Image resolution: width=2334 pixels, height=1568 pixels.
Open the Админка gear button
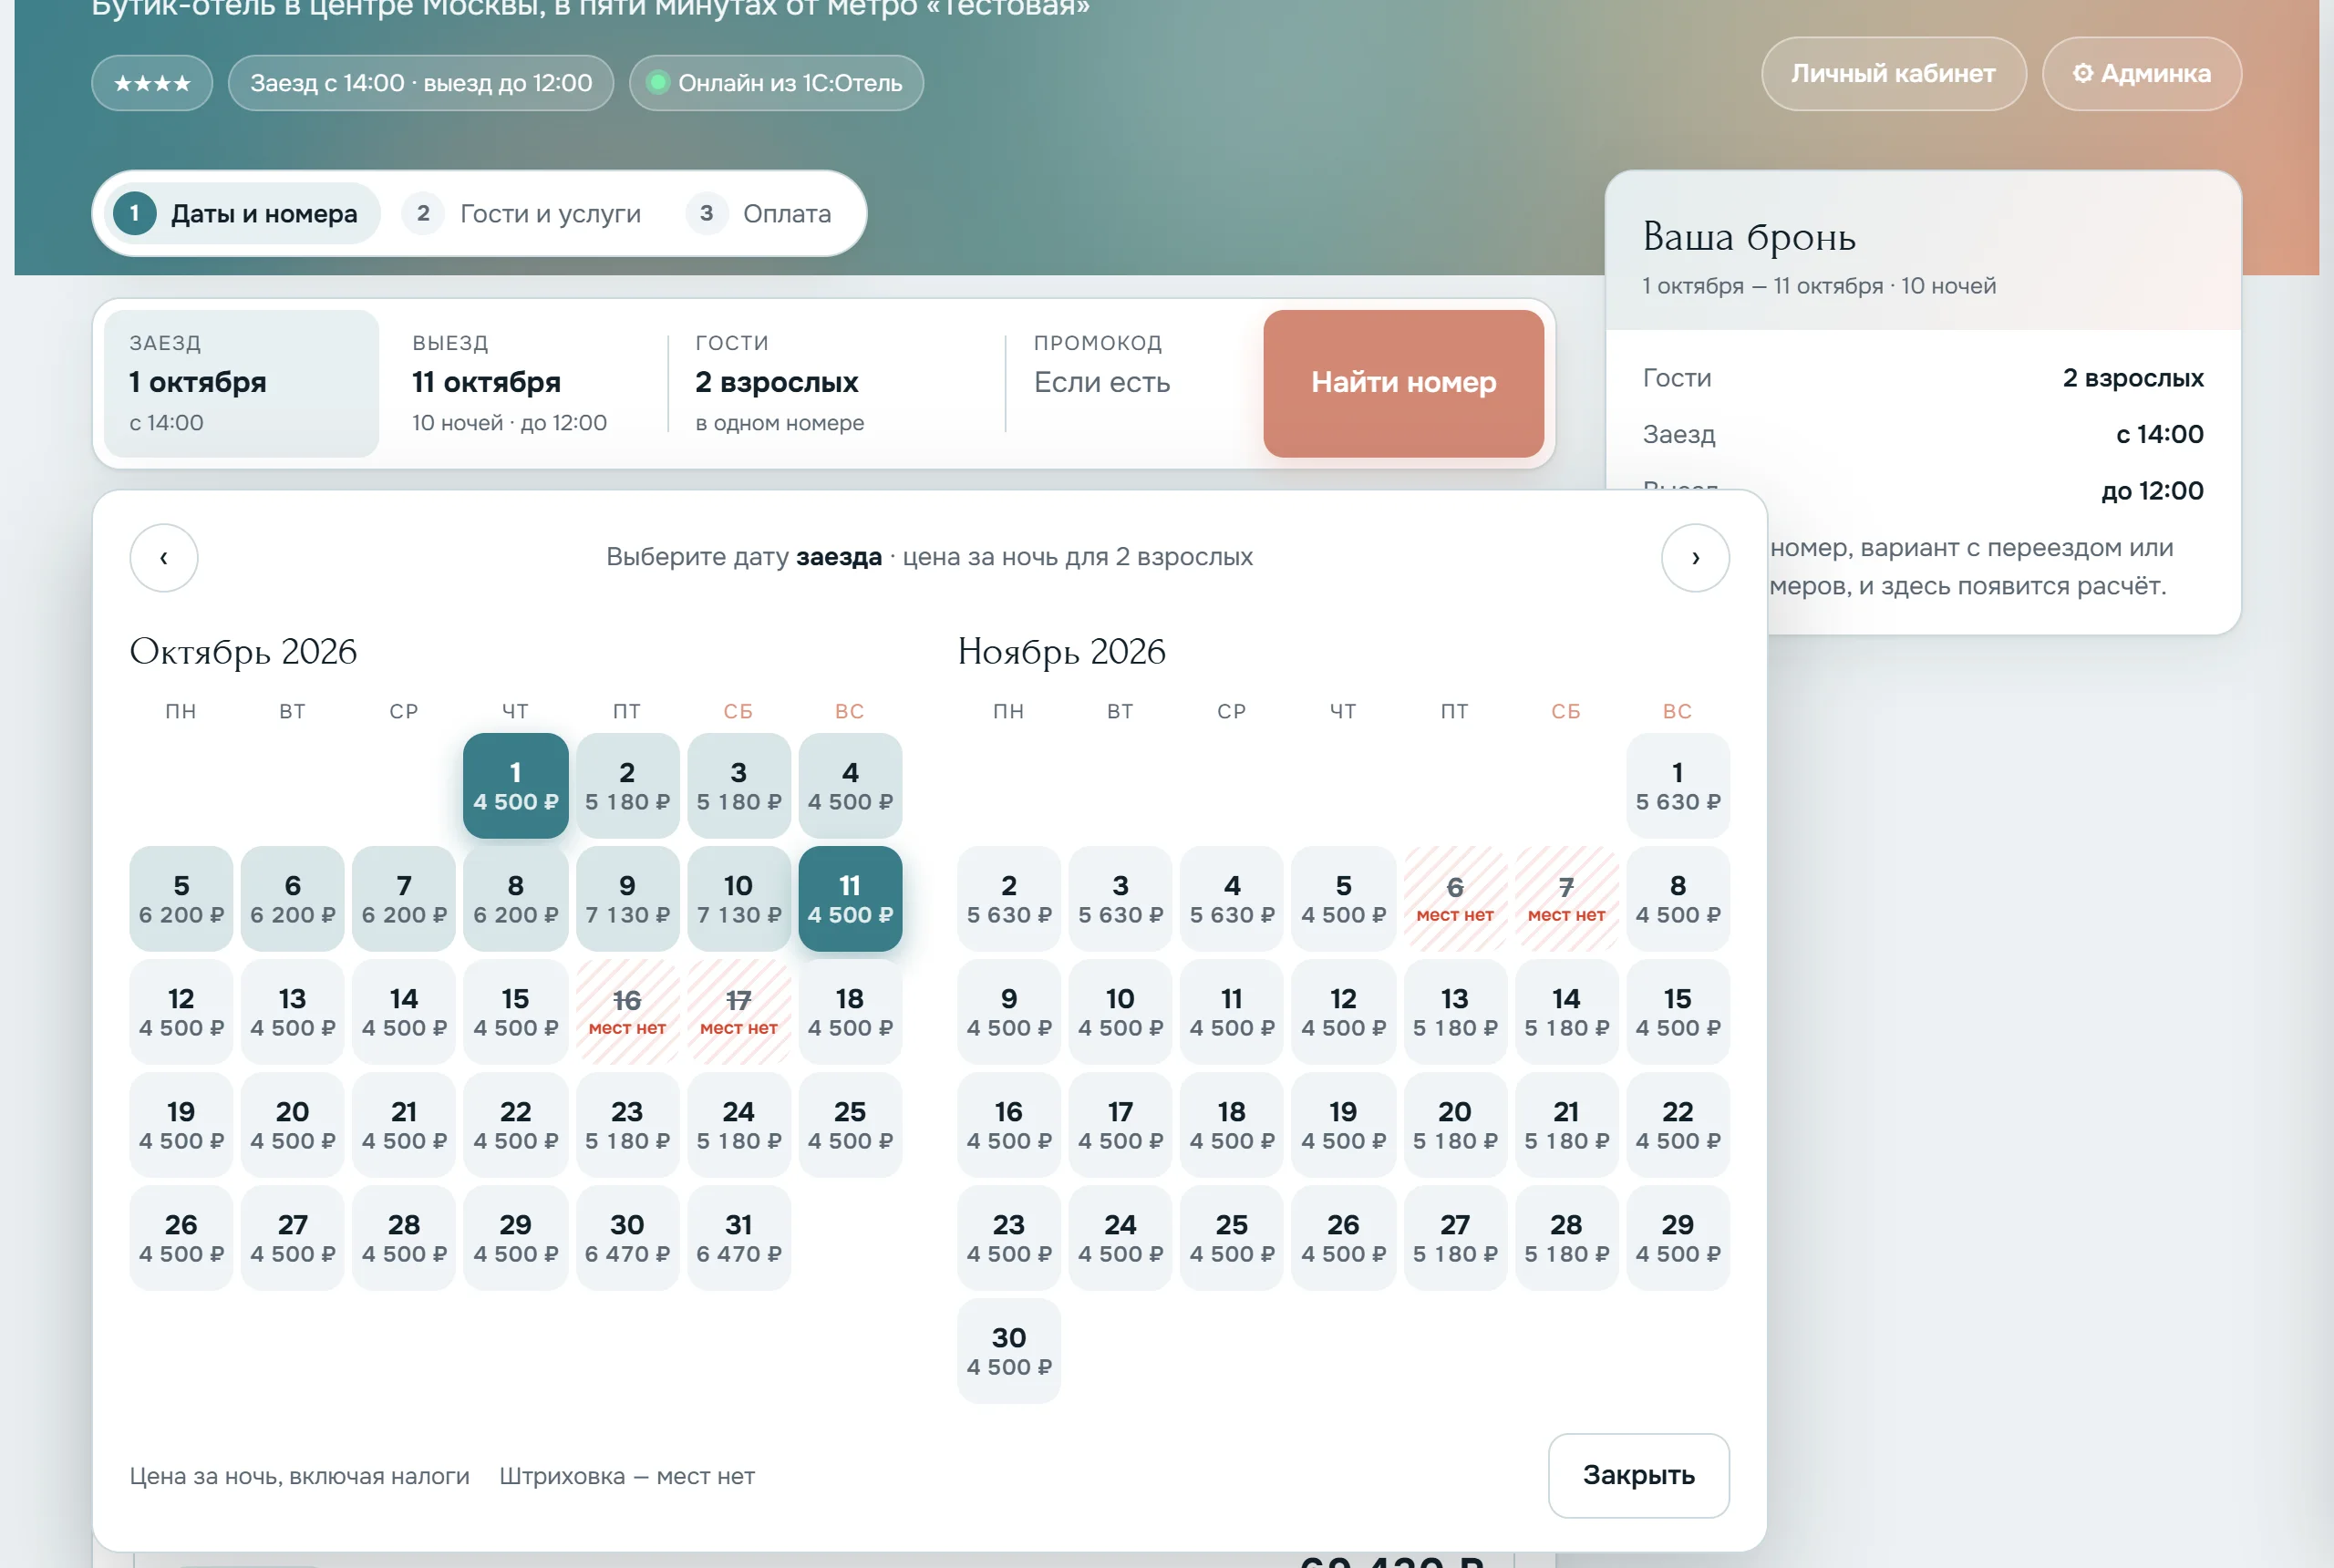pos(2141,74)
